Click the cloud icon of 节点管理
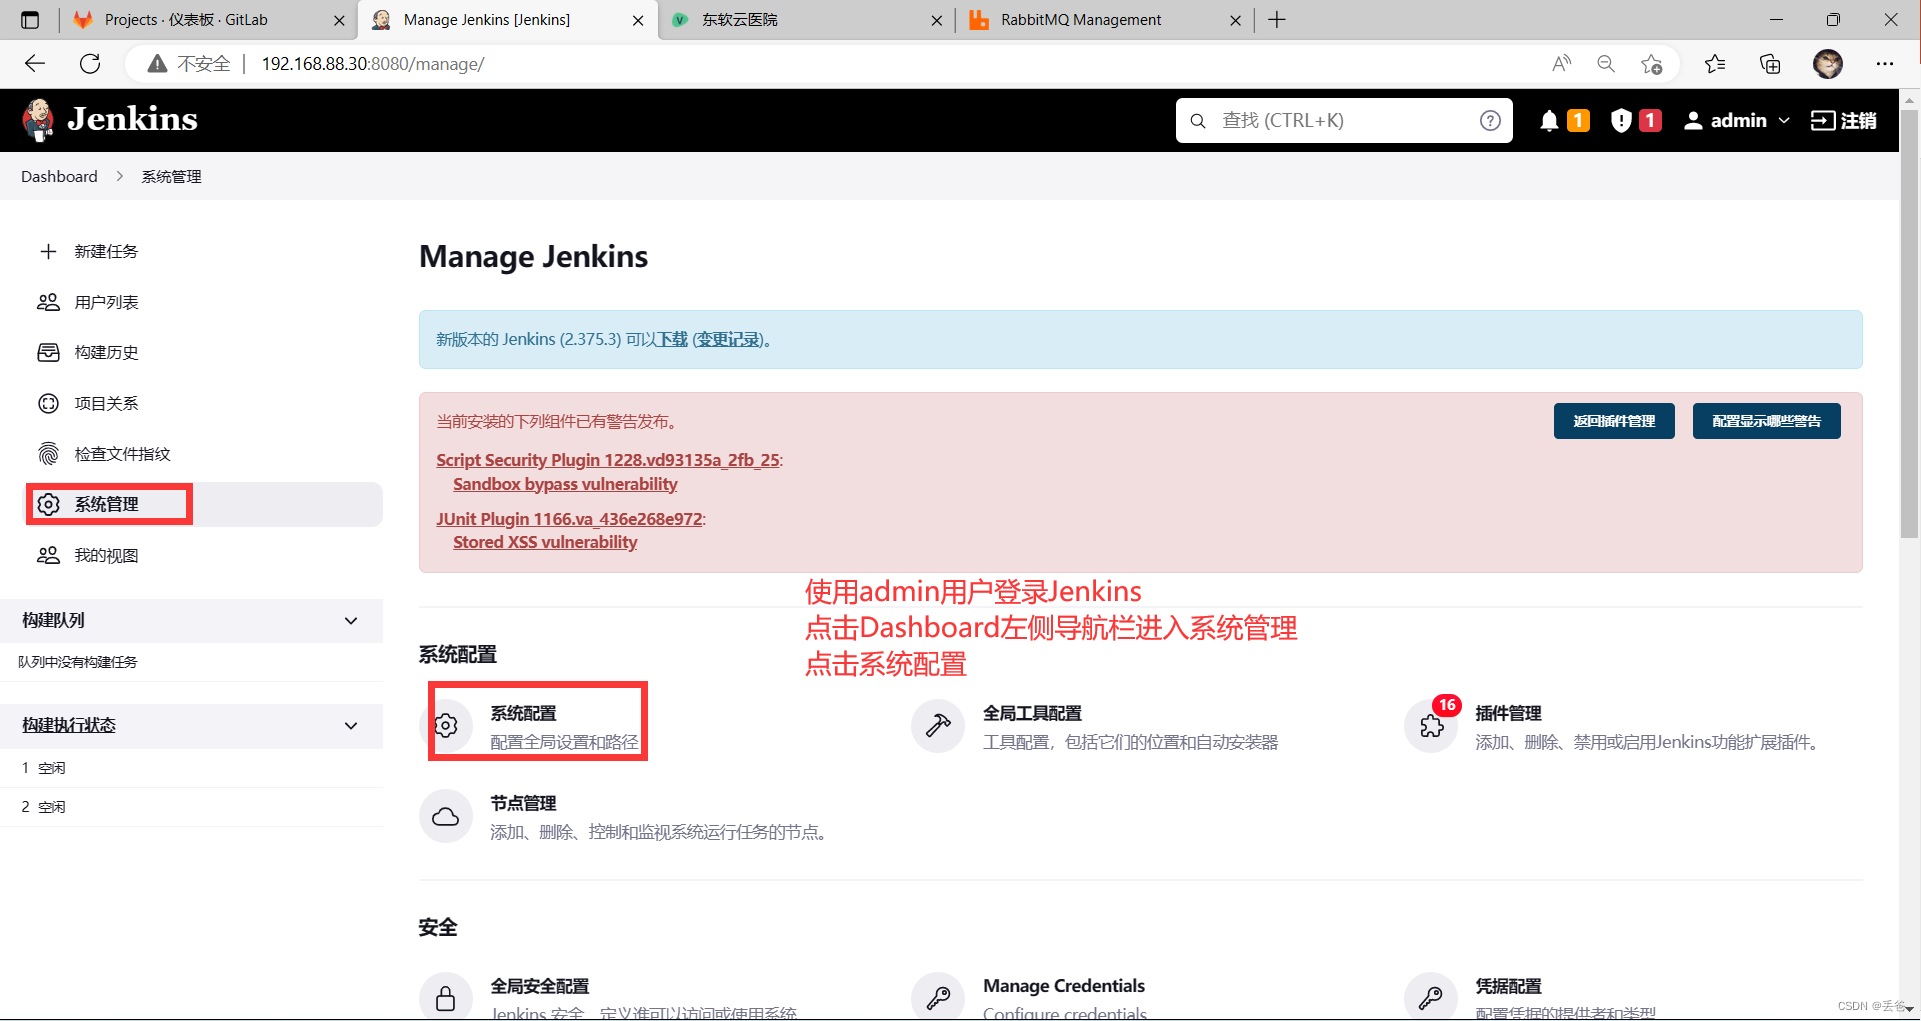Screen dimensions: 1921x1021 pos(446,816)
